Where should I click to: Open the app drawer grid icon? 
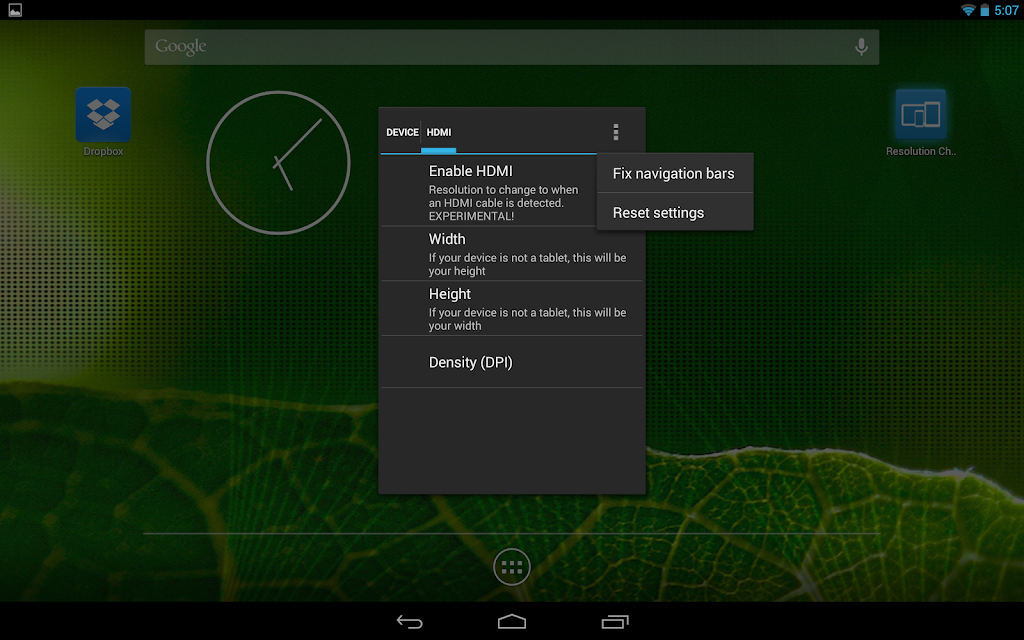pos(511,567)
